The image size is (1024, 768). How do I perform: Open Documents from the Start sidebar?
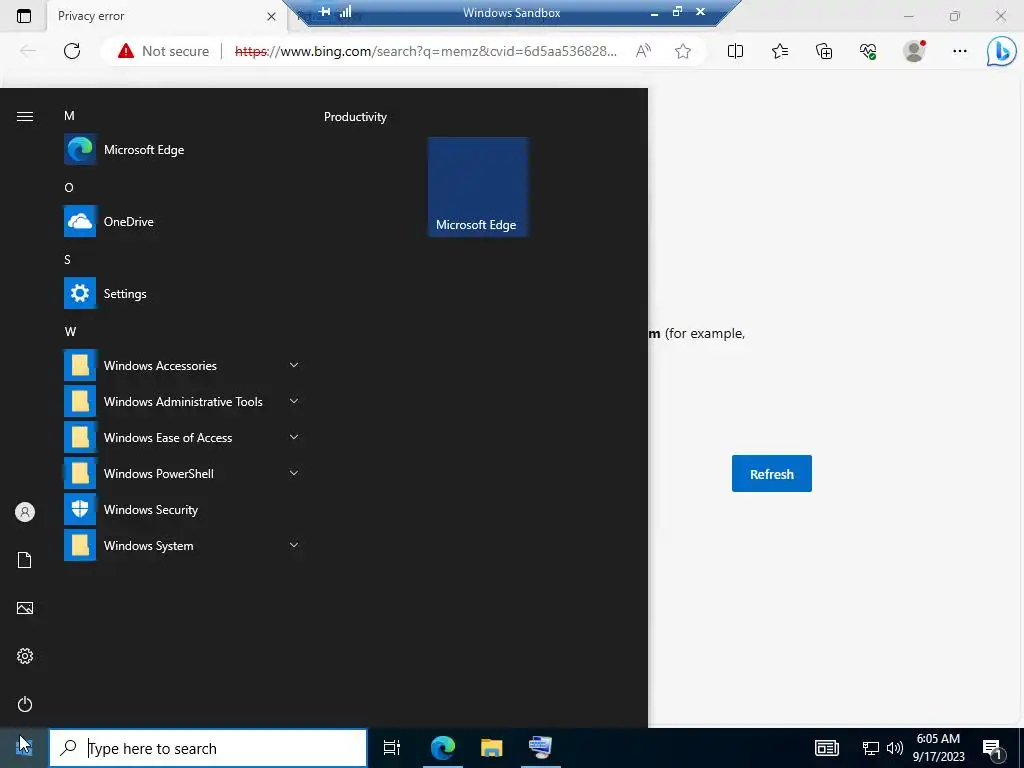click(x=25, y=560)
